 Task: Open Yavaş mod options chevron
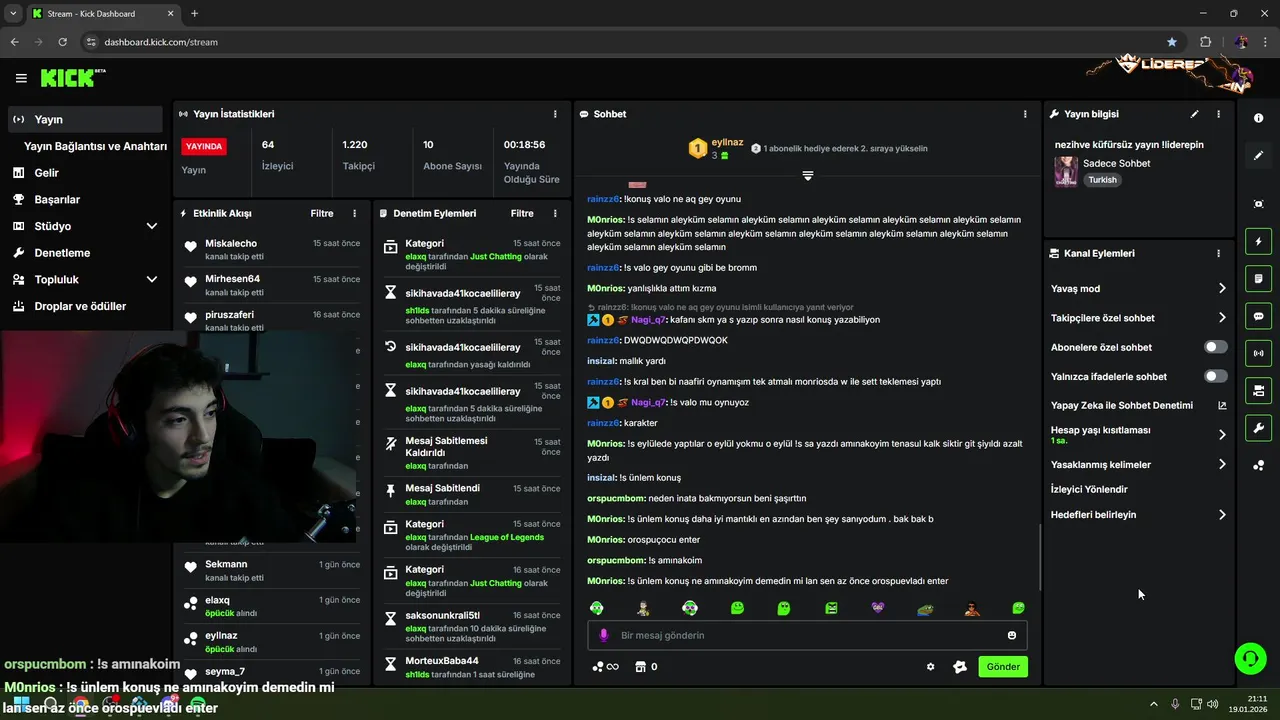point(1222,289)
